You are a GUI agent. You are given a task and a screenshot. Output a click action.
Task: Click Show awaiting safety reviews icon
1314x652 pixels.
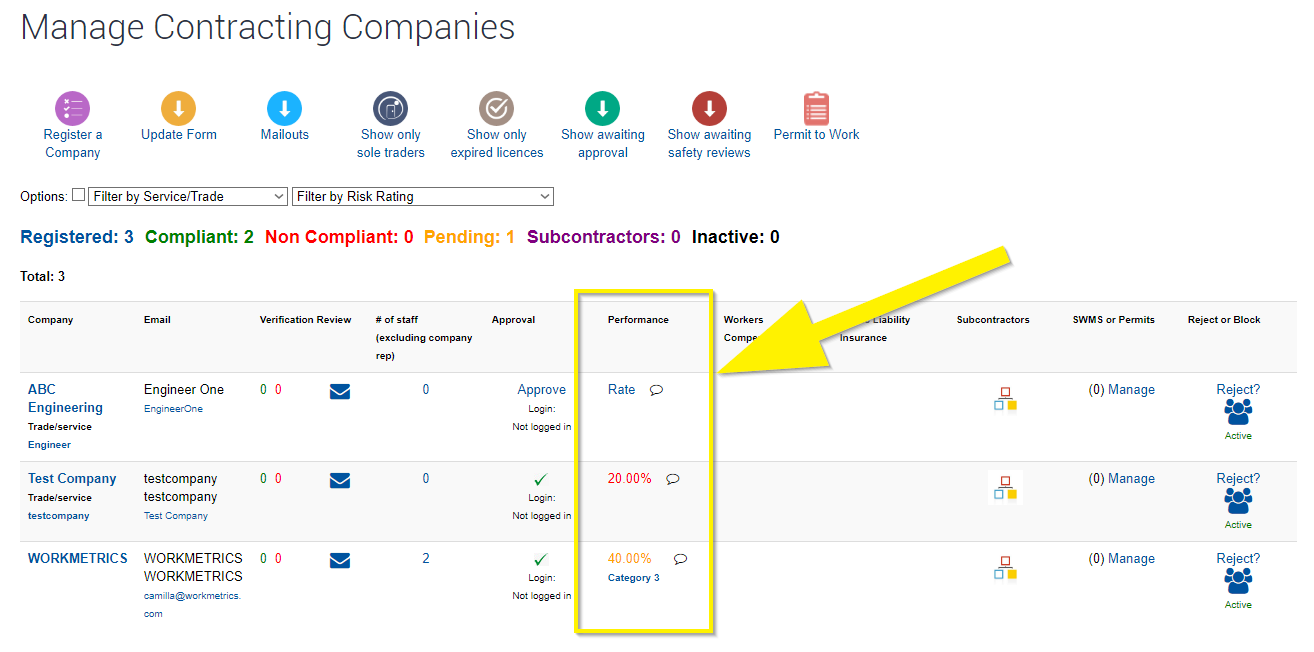click(709, 108)
